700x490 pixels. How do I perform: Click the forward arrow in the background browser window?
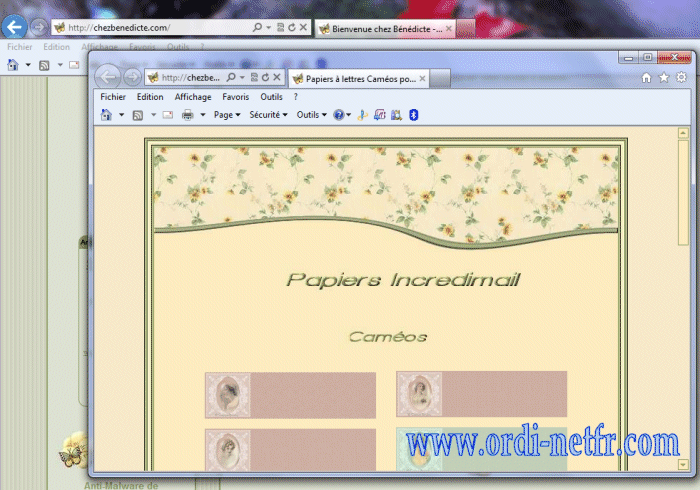pyautogui.click(x=39, y=27)
